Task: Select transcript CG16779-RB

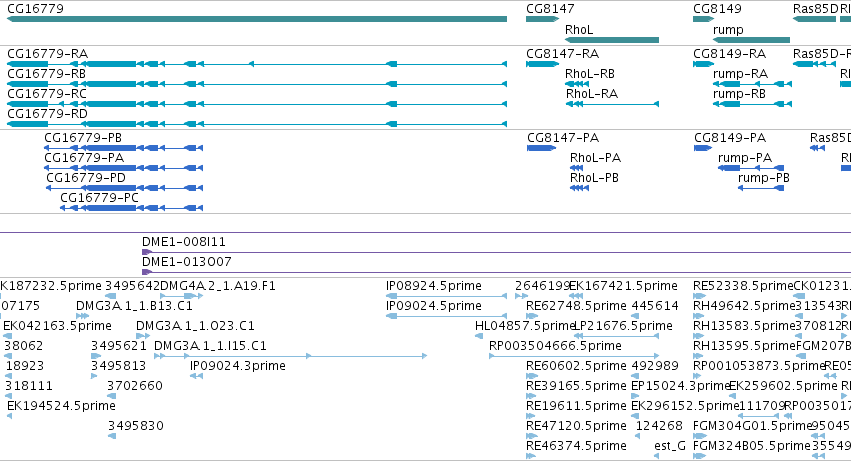Action: coord(257,84)
